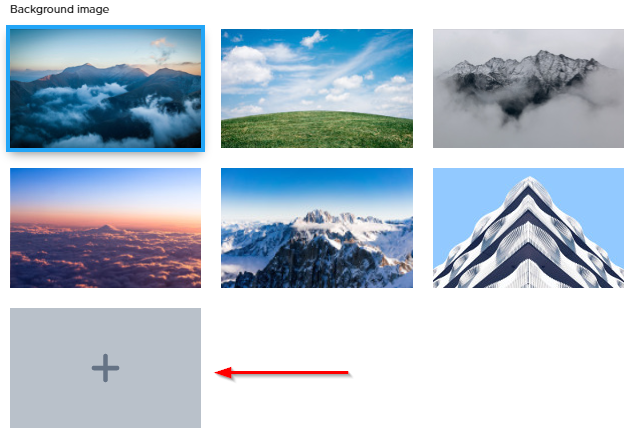Image resolution: width=631 pixels, height=436 pixels.
Task: Open the gray add-image tile
Action: [105, 368]
